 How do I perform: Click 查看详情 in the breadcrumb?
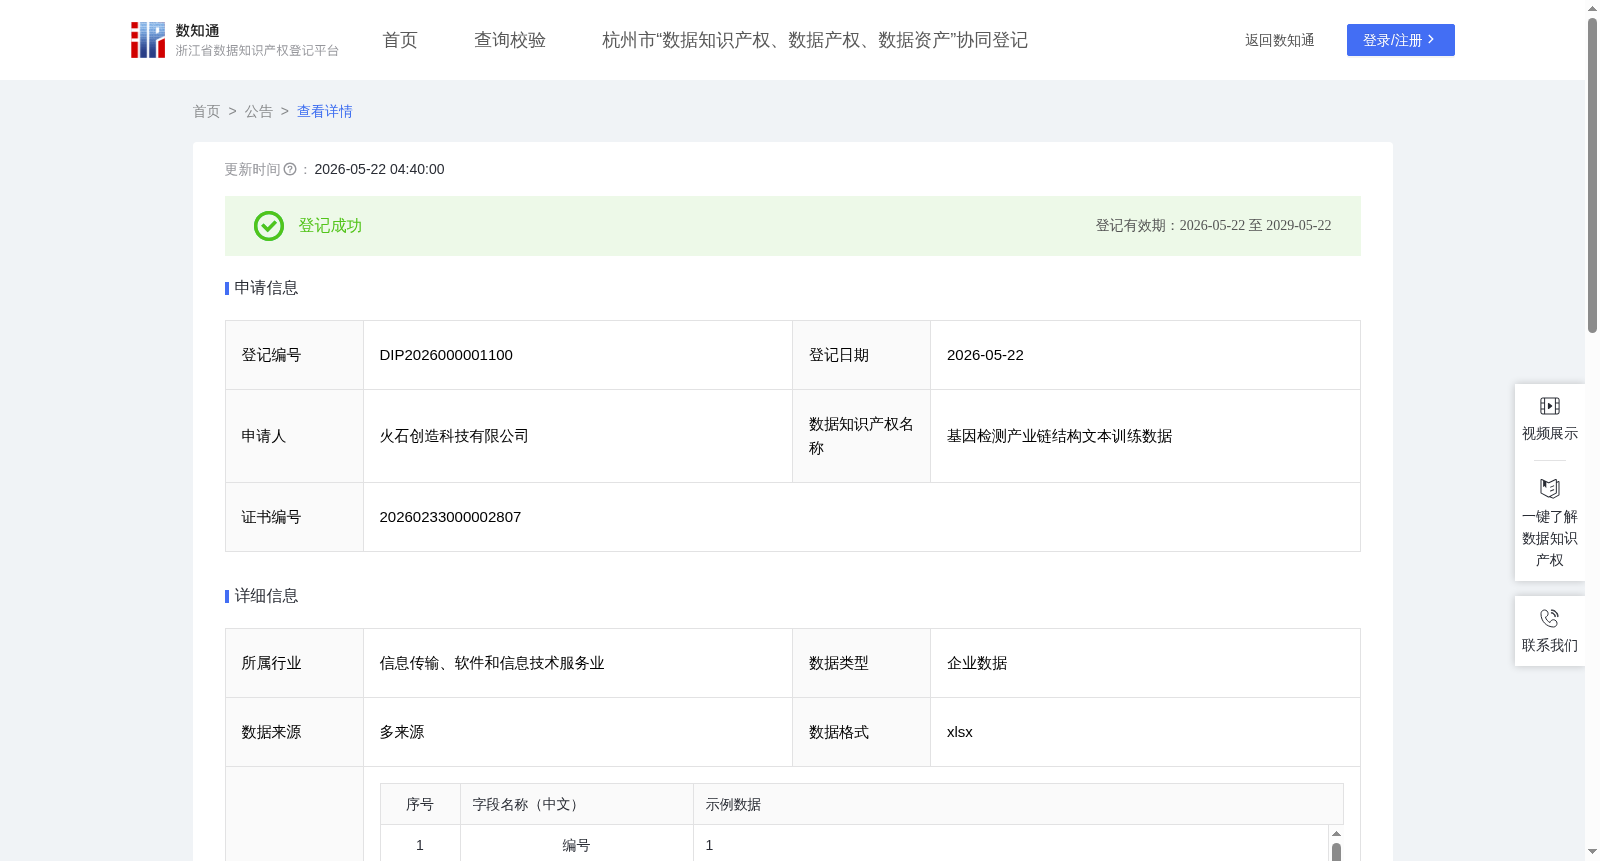pos(325,112)
